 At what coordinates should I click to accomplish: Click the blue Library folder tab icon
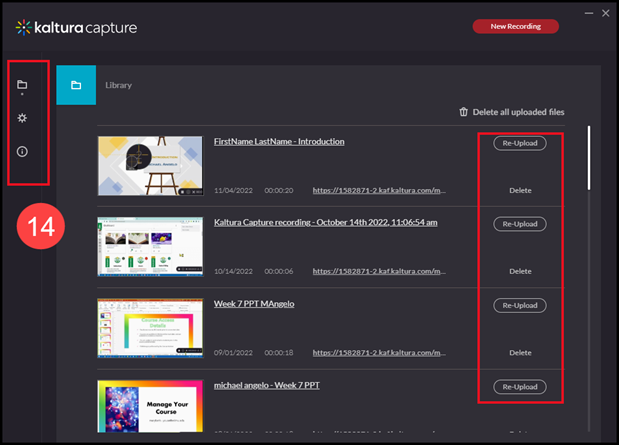coord(76,85)
